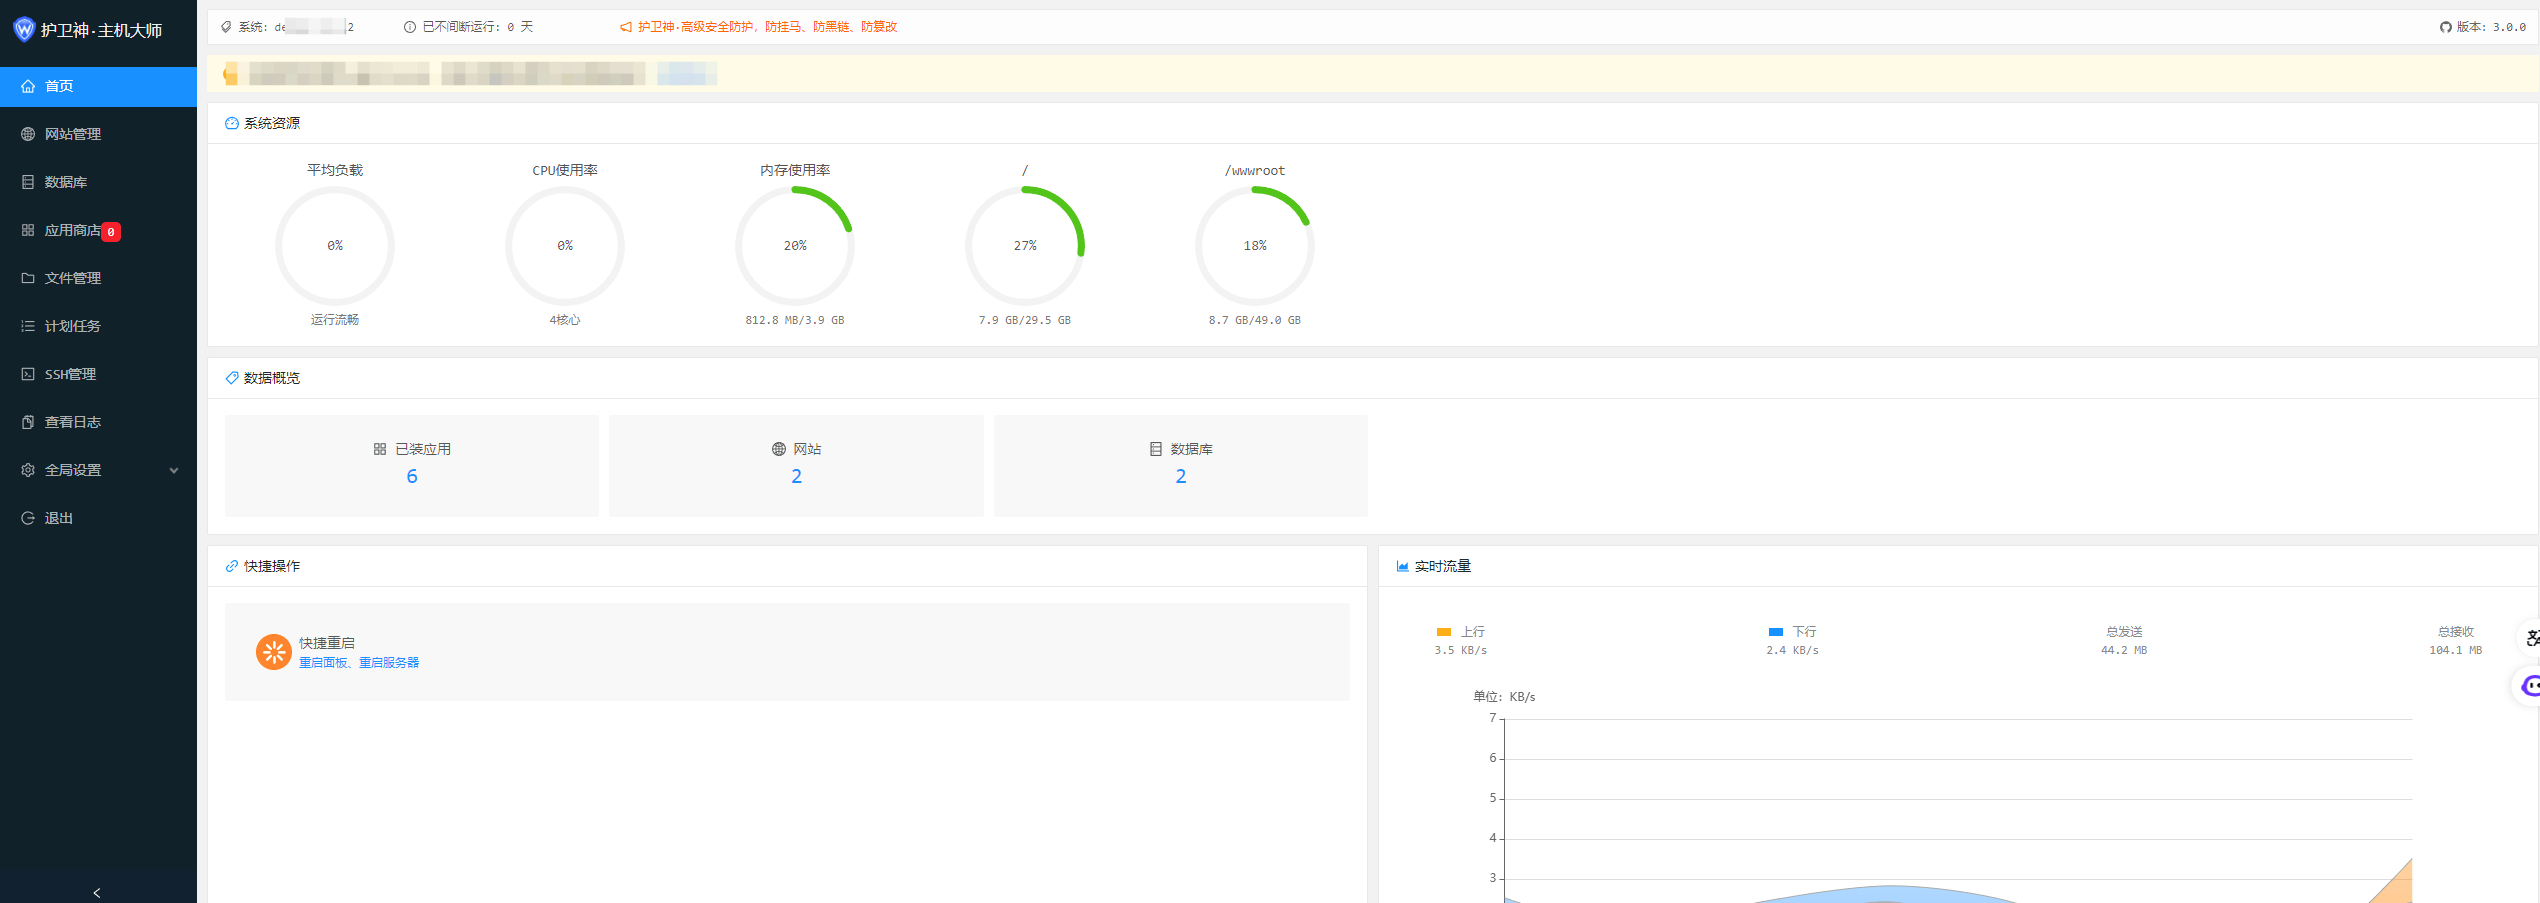Click the red 0 badge on 应用商店

(x=111, y=231)
